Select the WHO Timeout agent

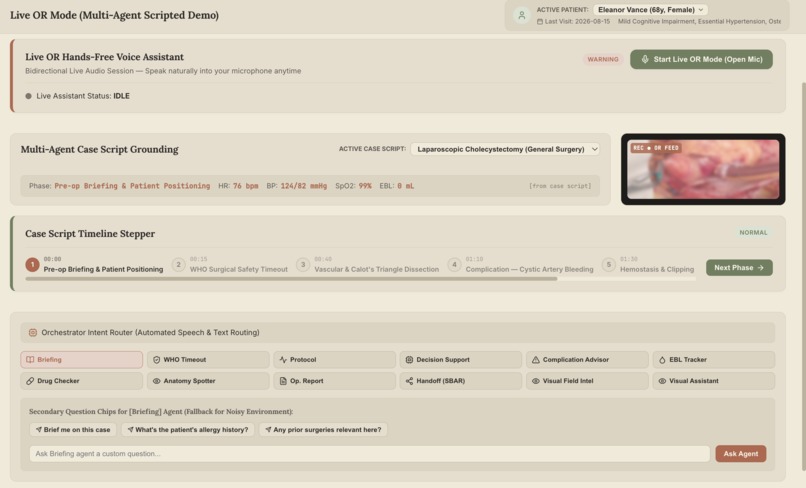[x=208, y=360]
